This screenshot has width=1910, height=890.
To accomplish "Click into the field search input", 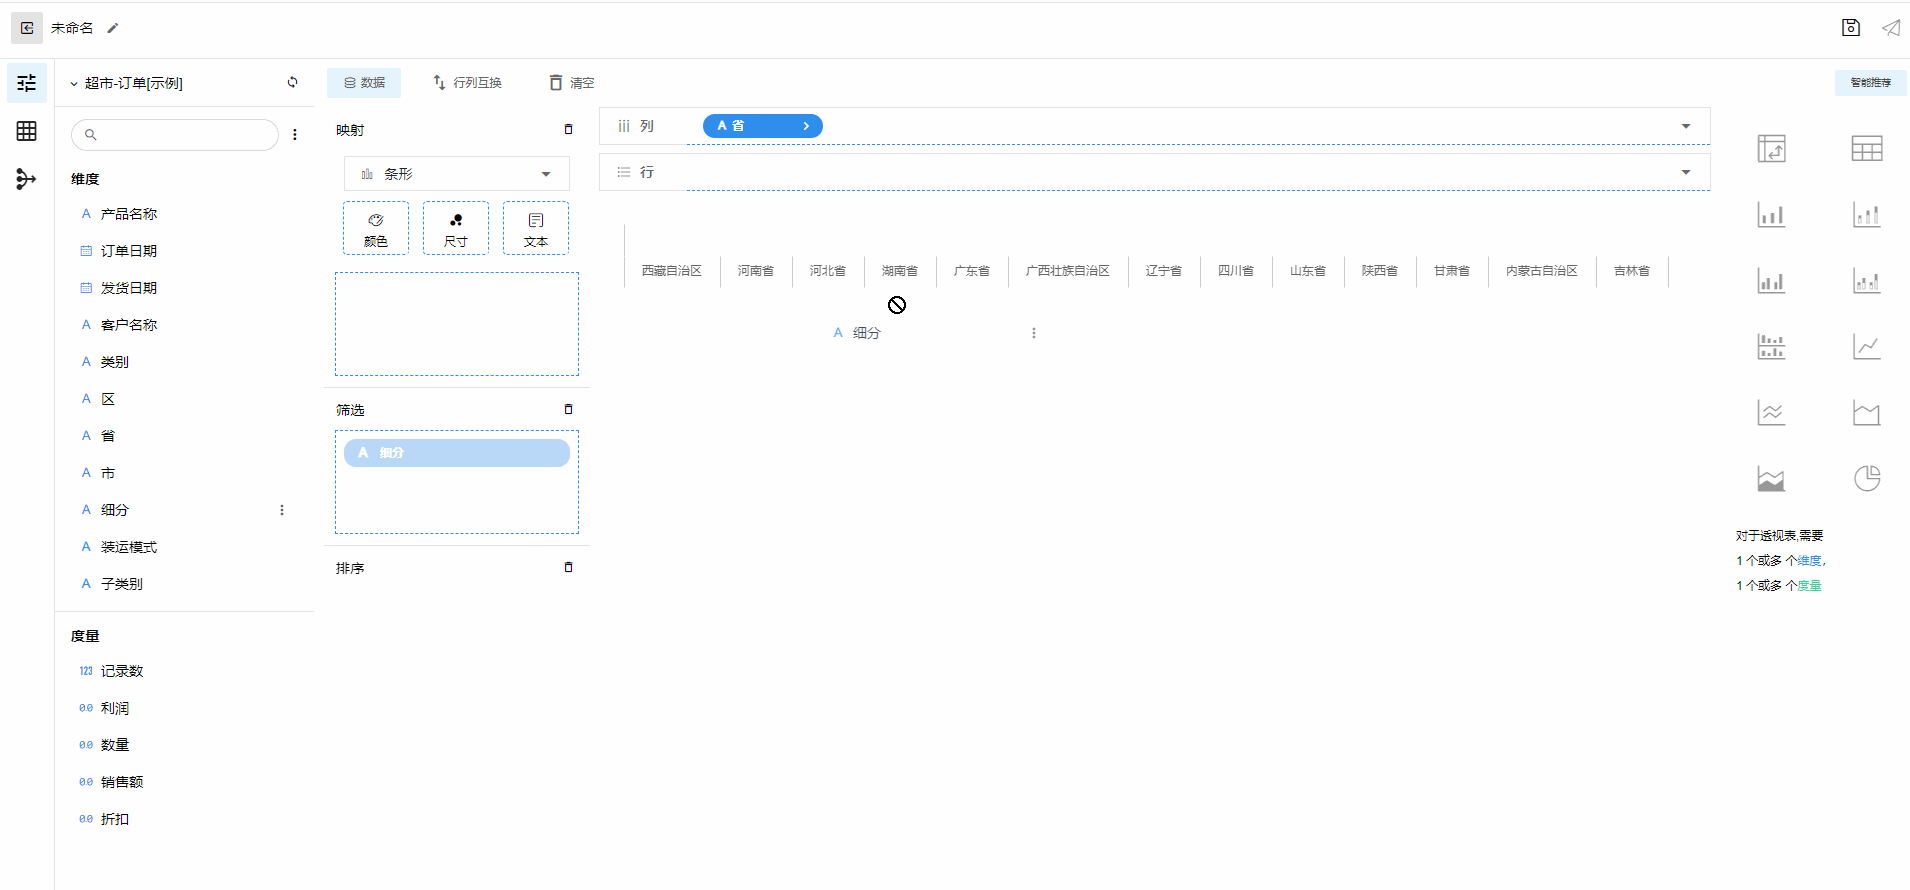I will tap(175, 134).
